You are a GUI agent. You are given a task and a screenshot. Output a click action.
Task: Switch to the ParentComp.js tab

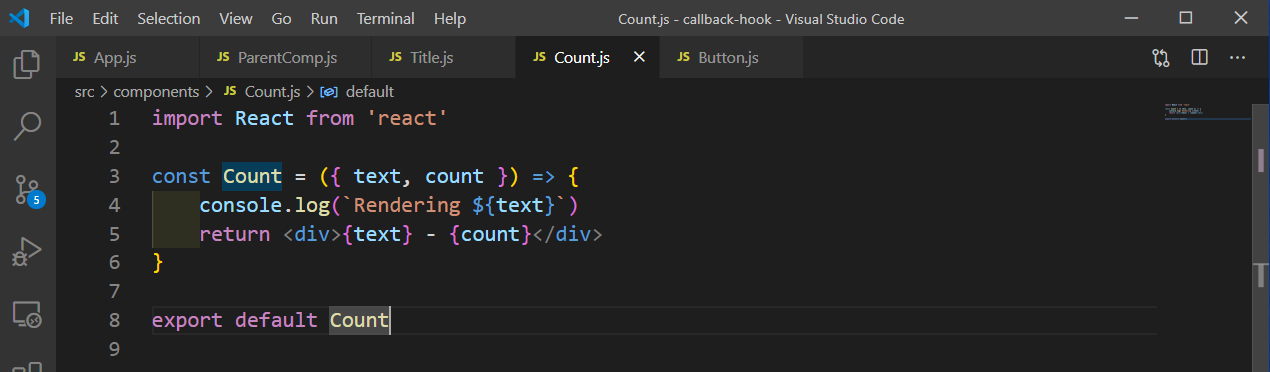(285, 58)
